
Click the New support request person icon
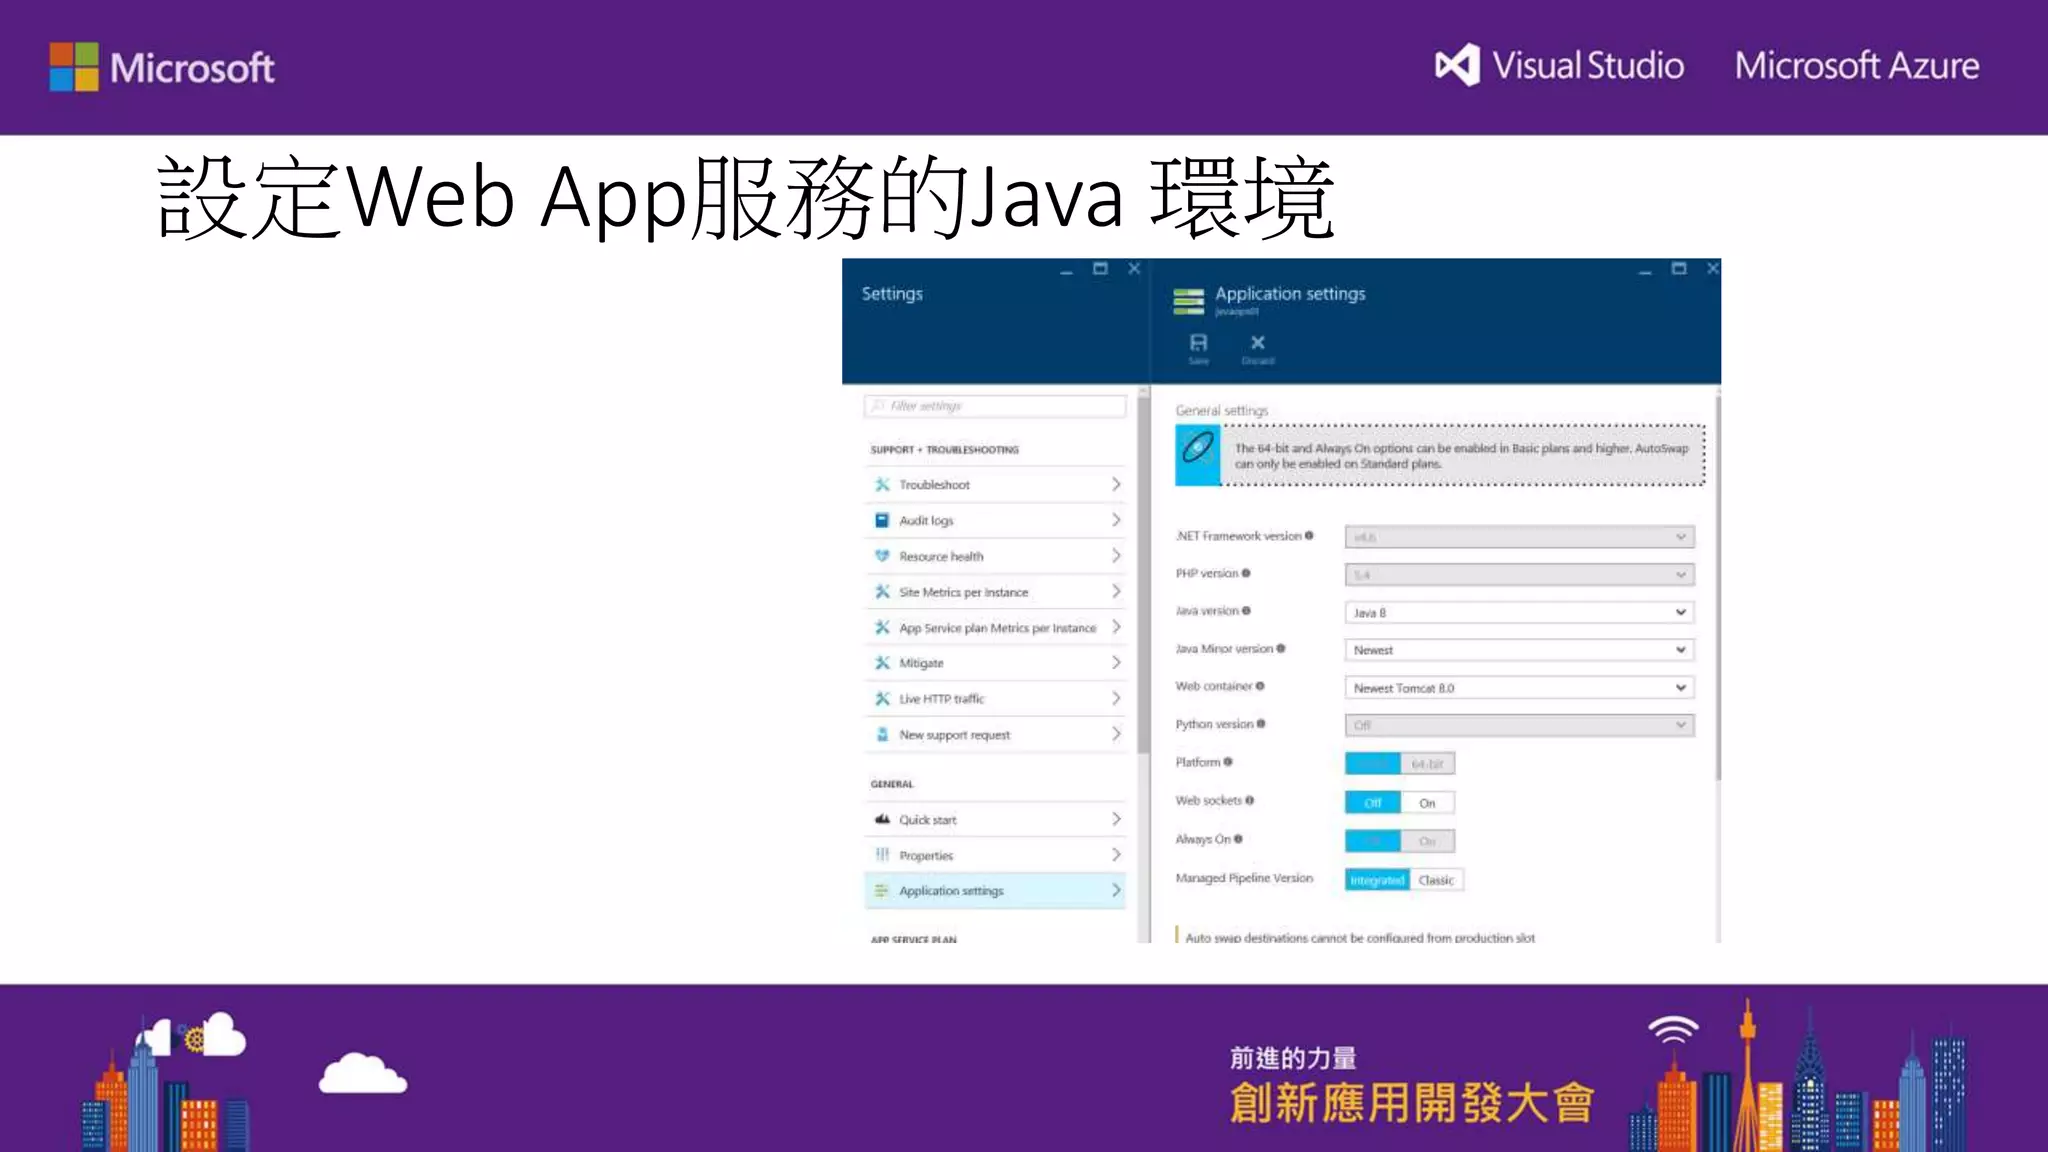pos(882,735)
